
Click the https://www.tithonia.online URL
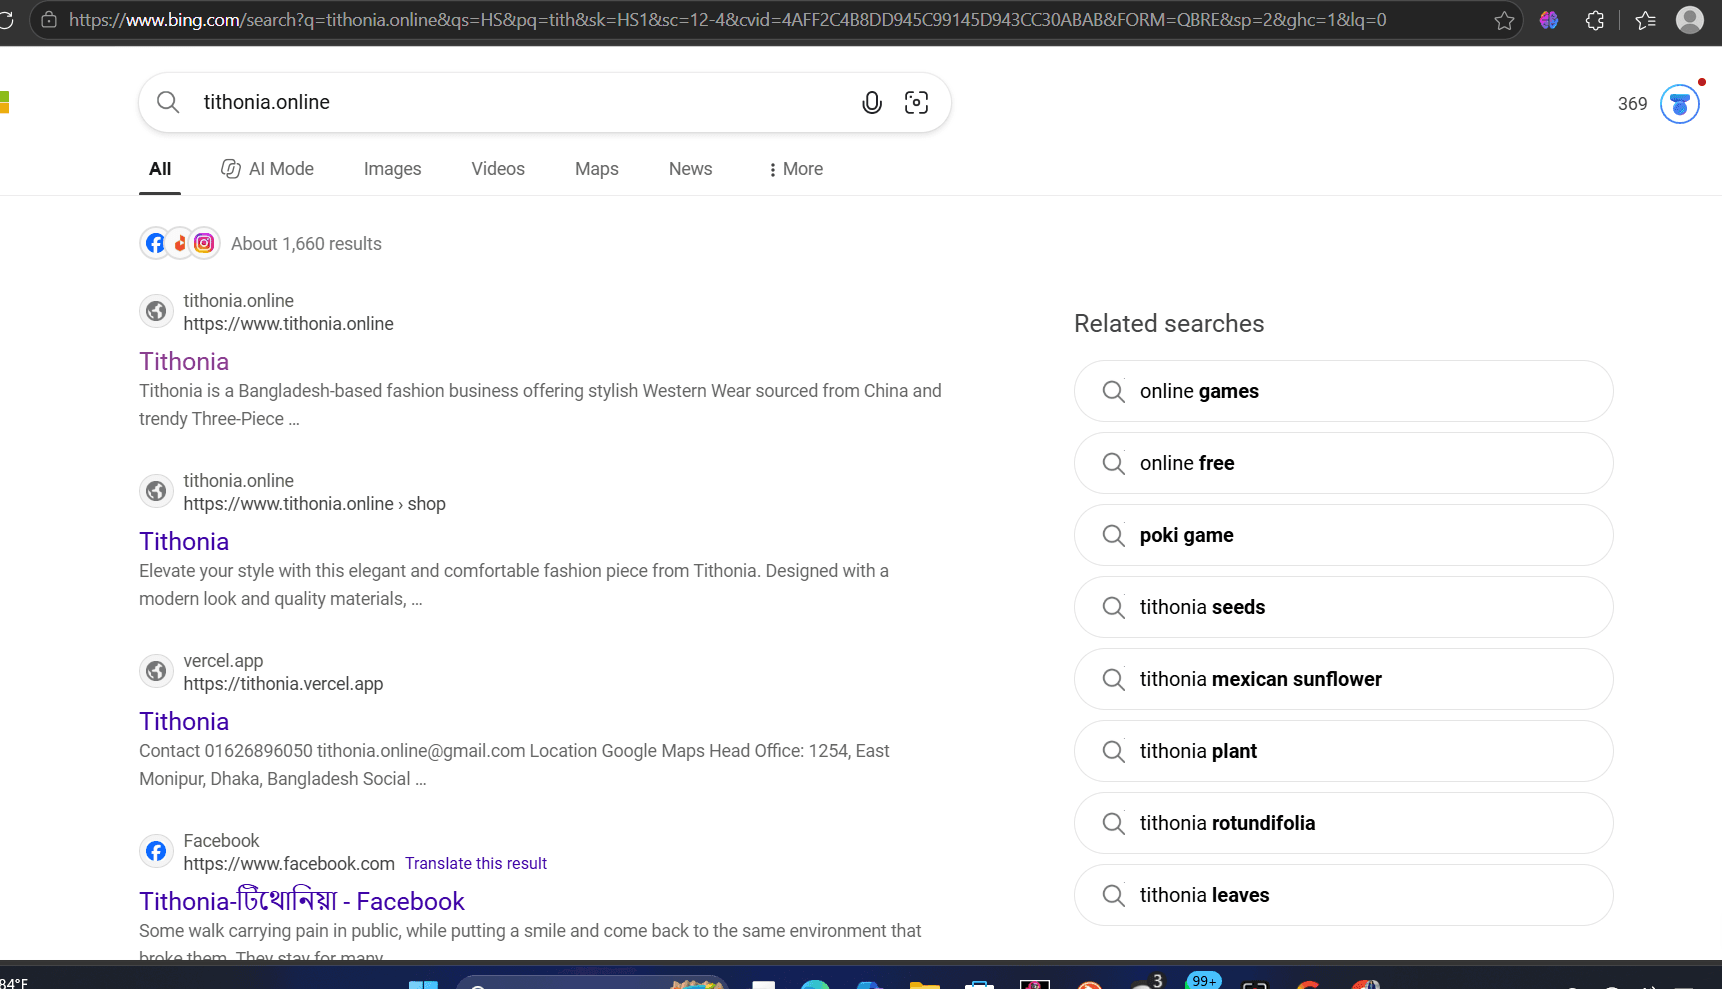(x=288, y=324)
